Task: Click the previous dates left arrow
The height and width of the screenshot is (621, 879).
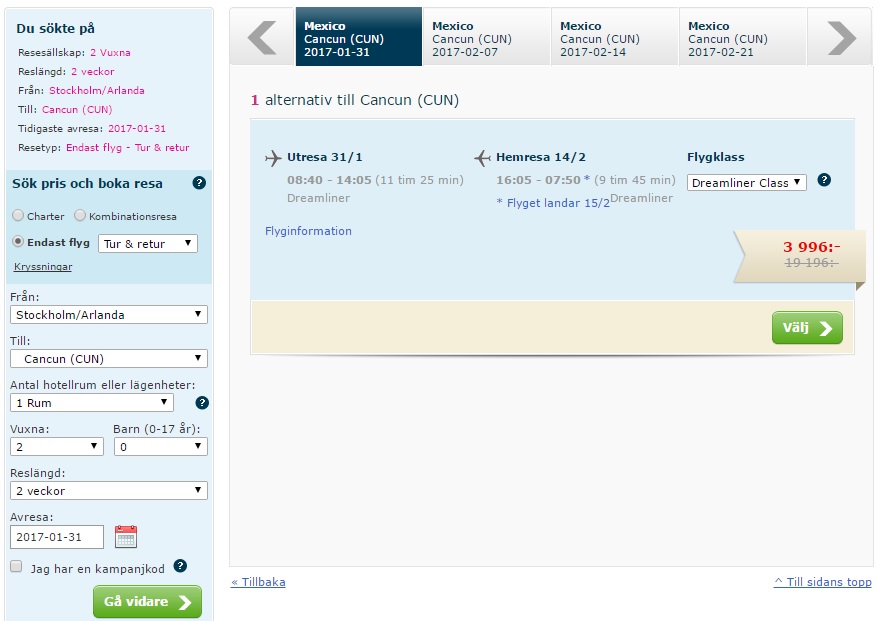Action: [262, 37]
